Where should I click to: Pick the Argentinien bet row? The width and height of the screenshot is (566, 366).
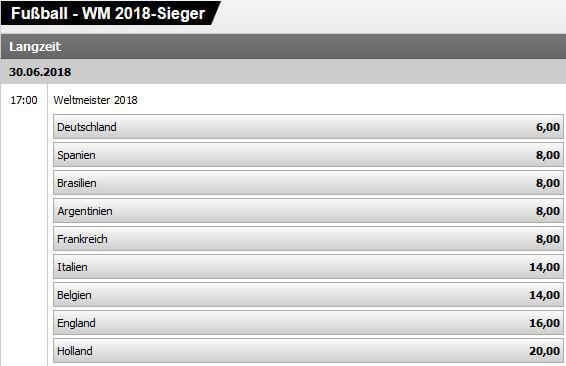(x=308, y=211)
